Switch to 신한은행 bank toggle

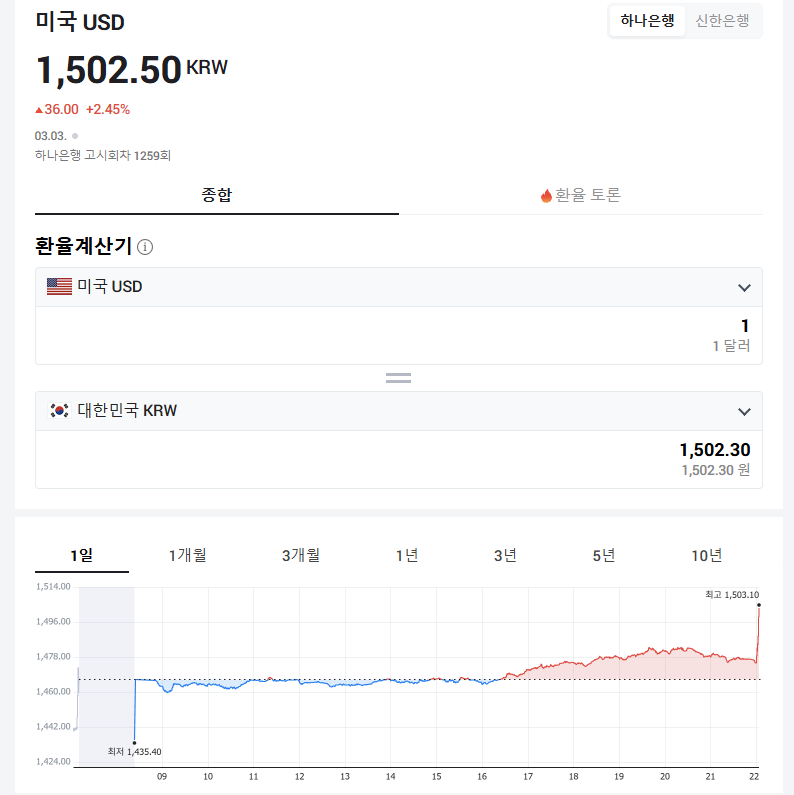(722, 21)
